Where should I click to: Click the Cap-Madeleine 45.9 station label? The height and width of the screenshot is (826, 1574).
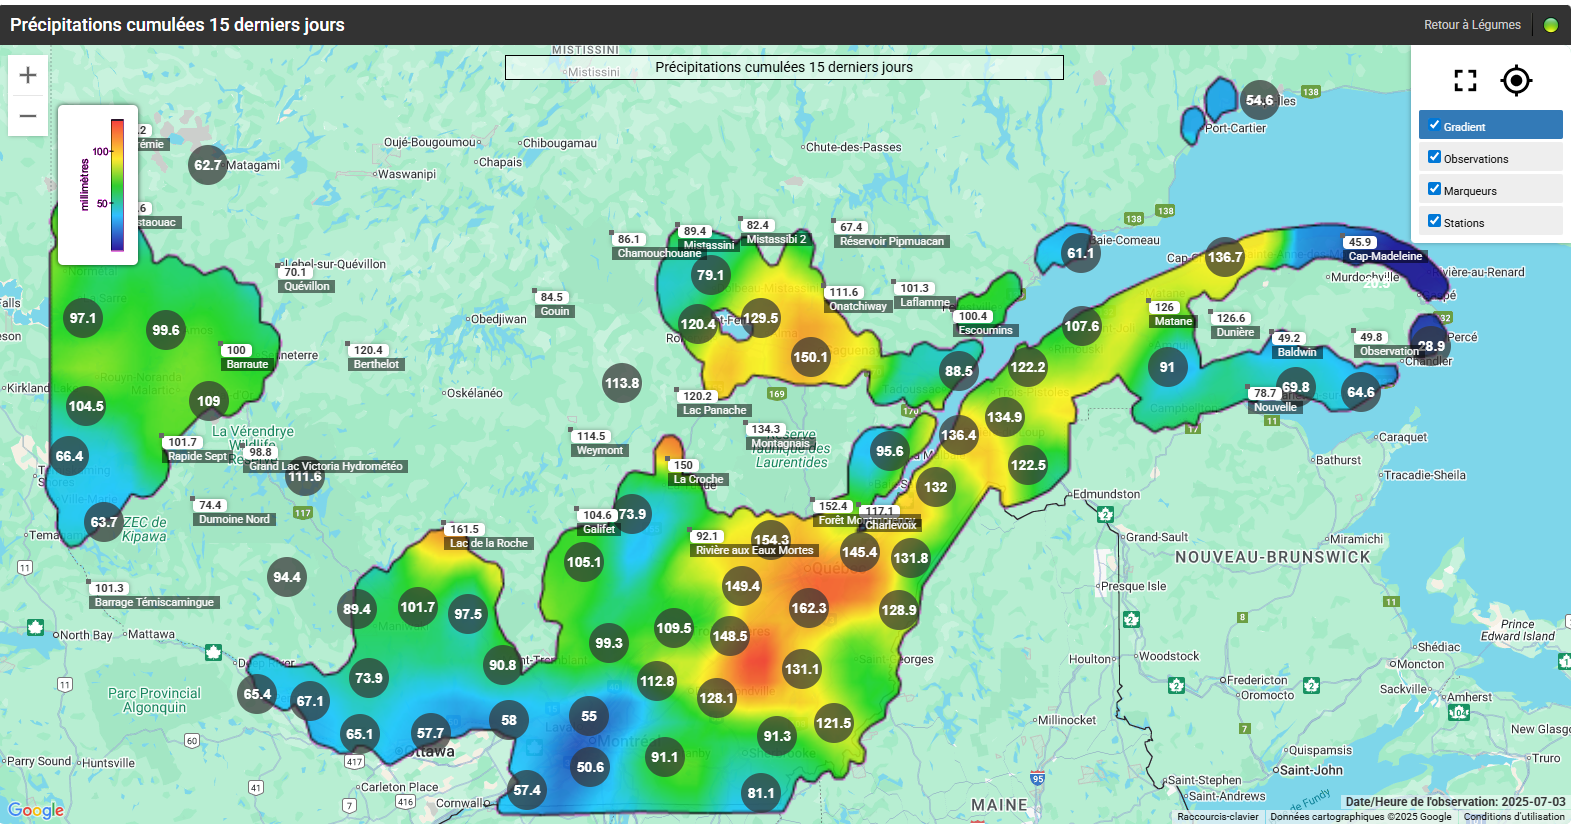click(1384, 256)
